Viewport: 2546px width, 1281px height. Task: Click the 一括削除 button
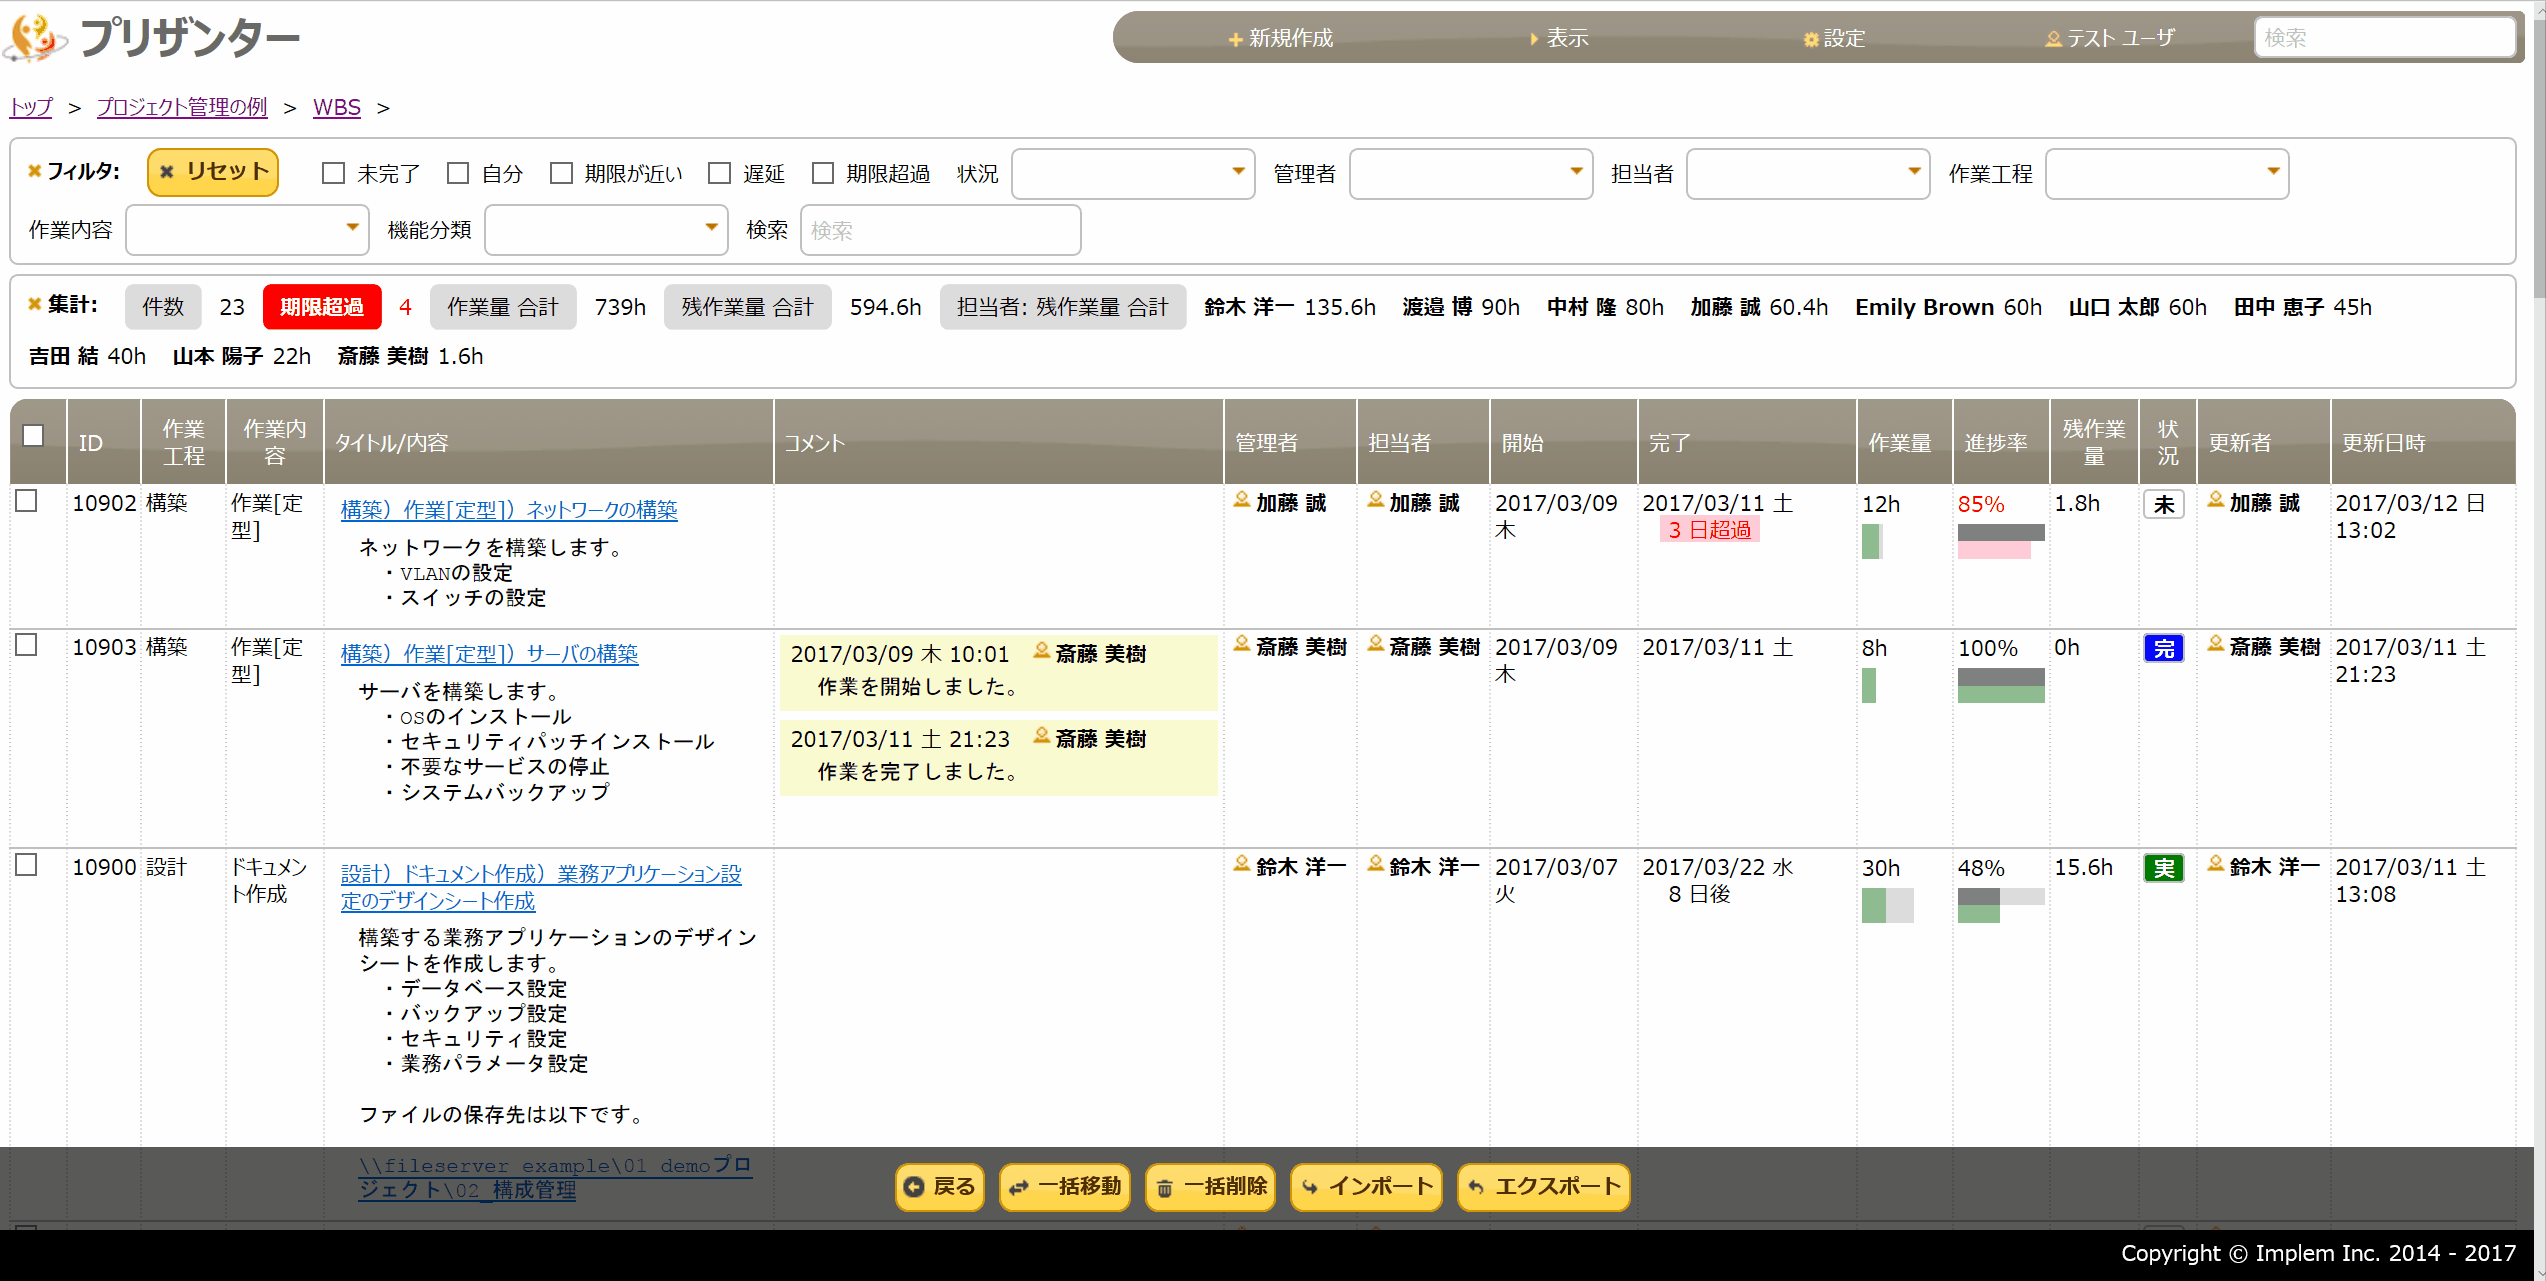(1211, 1187)
